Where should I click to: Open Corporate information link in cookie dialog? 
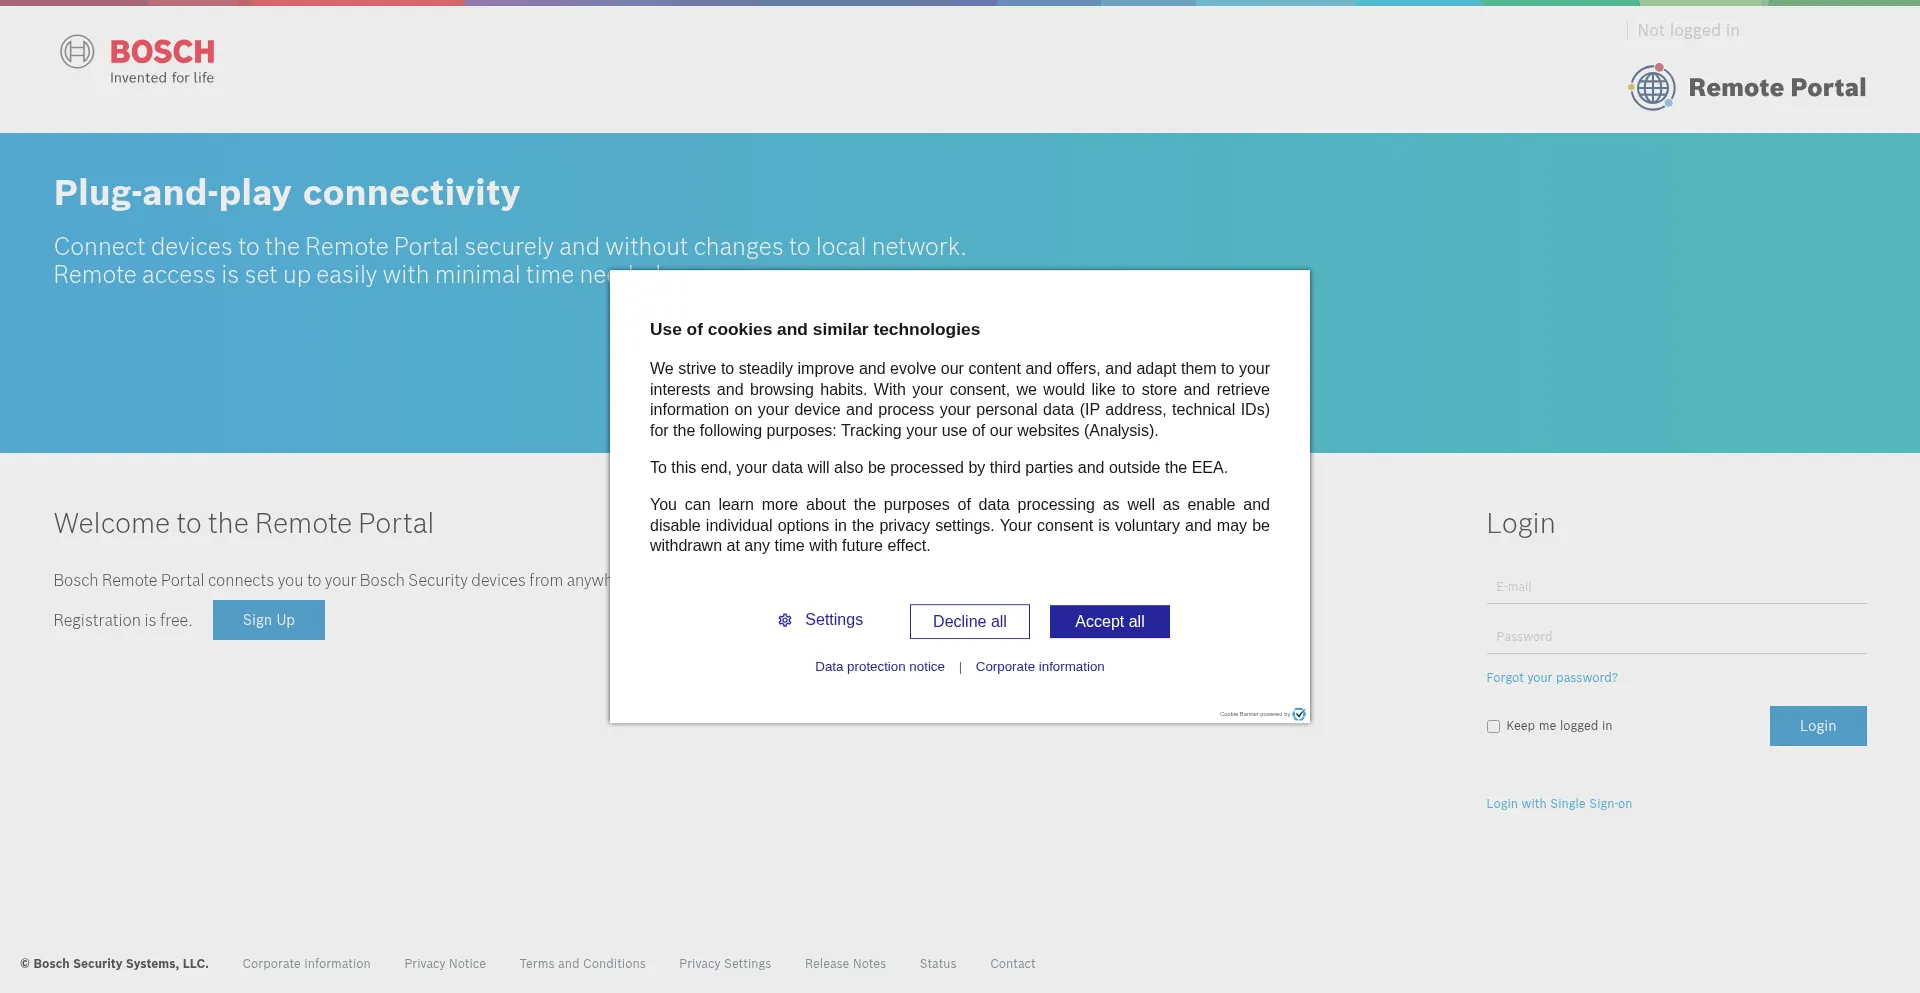tap(1040, 667)
